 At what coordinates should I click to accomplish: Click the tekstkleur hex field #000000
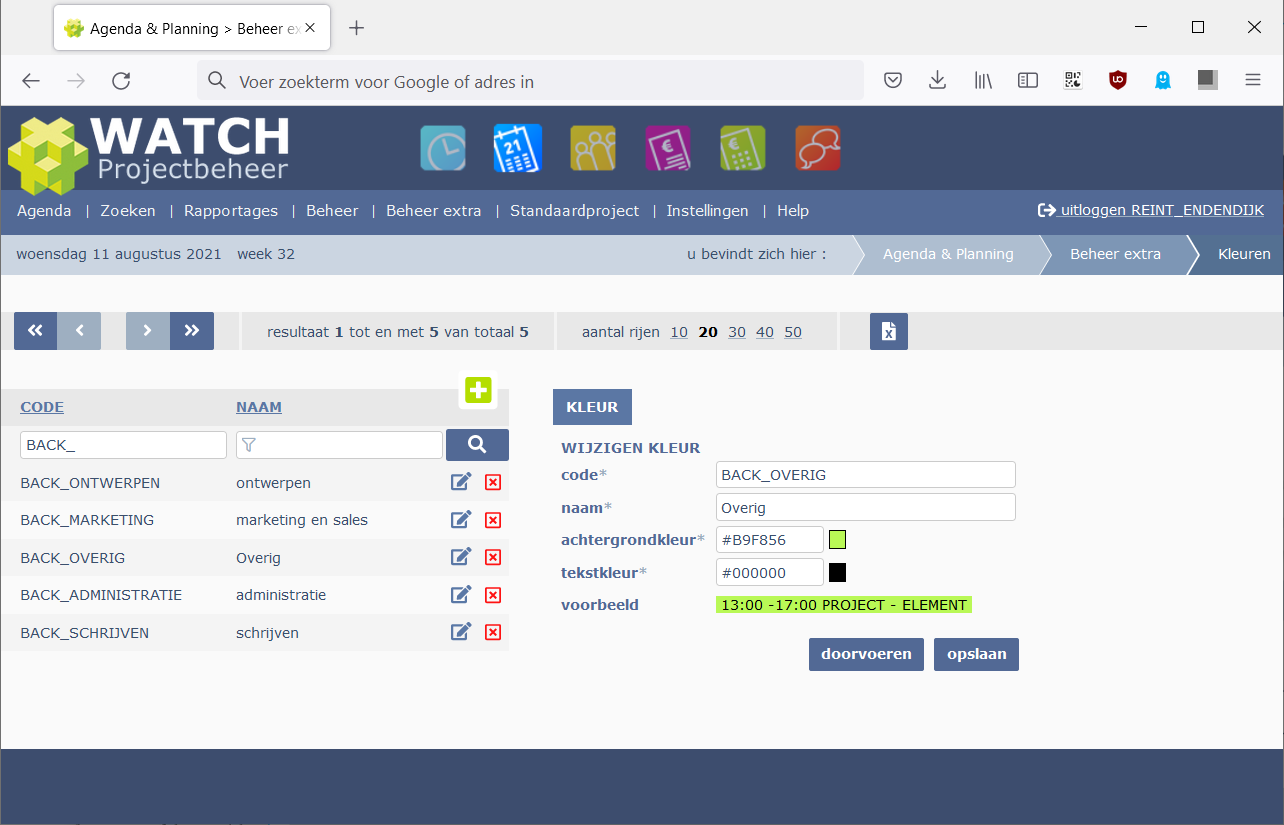[770, 573]
